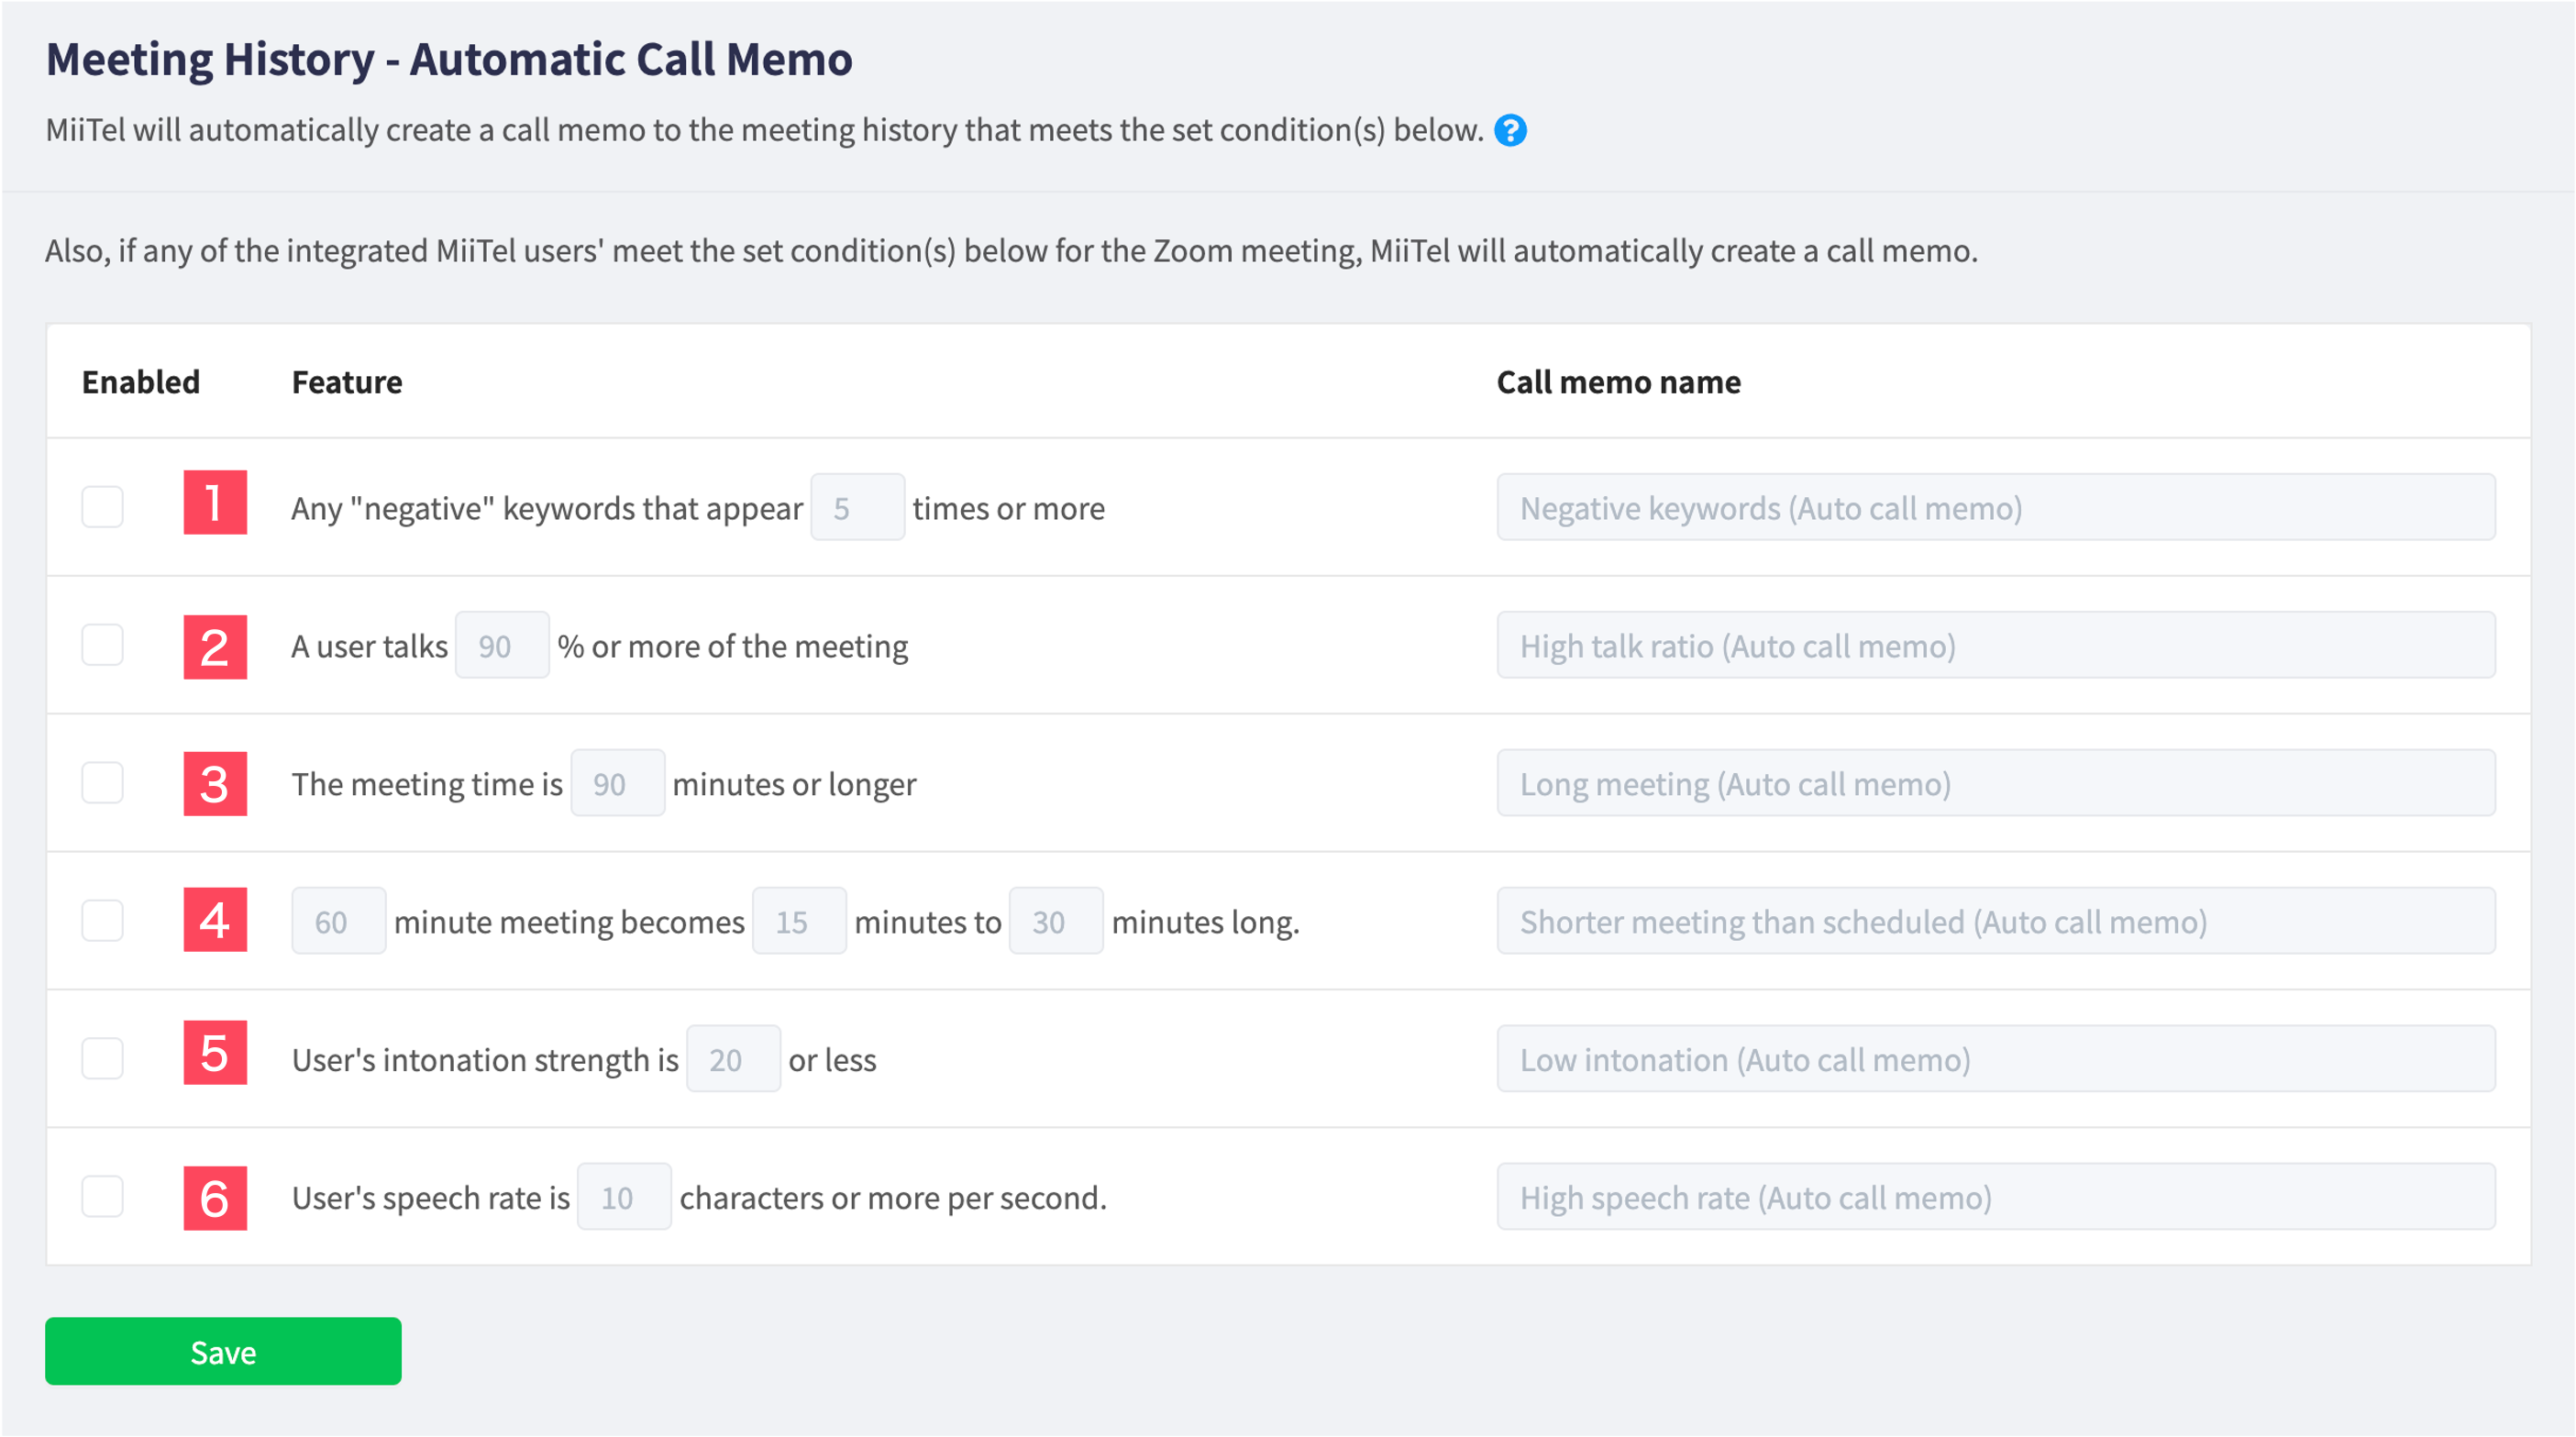Select the meeting time minutes or longer field
The width and height of the screenshot is (2576, 1437).
[x=618, y=784]
